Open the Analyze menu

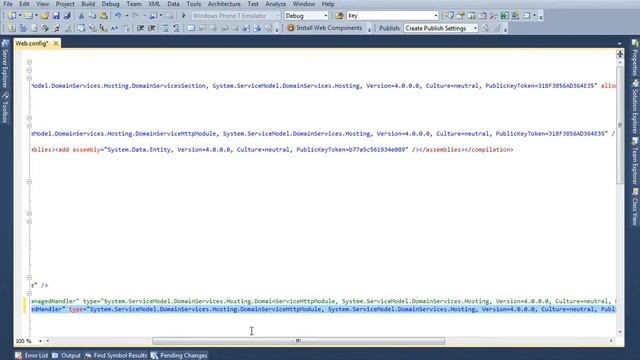click(276, 4)
